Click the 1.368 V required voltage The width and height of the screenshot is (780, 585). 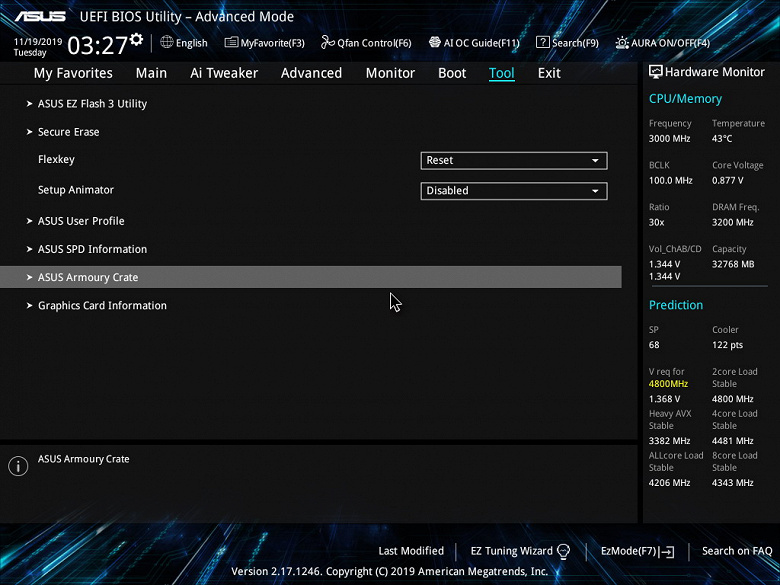click(664, 399)
